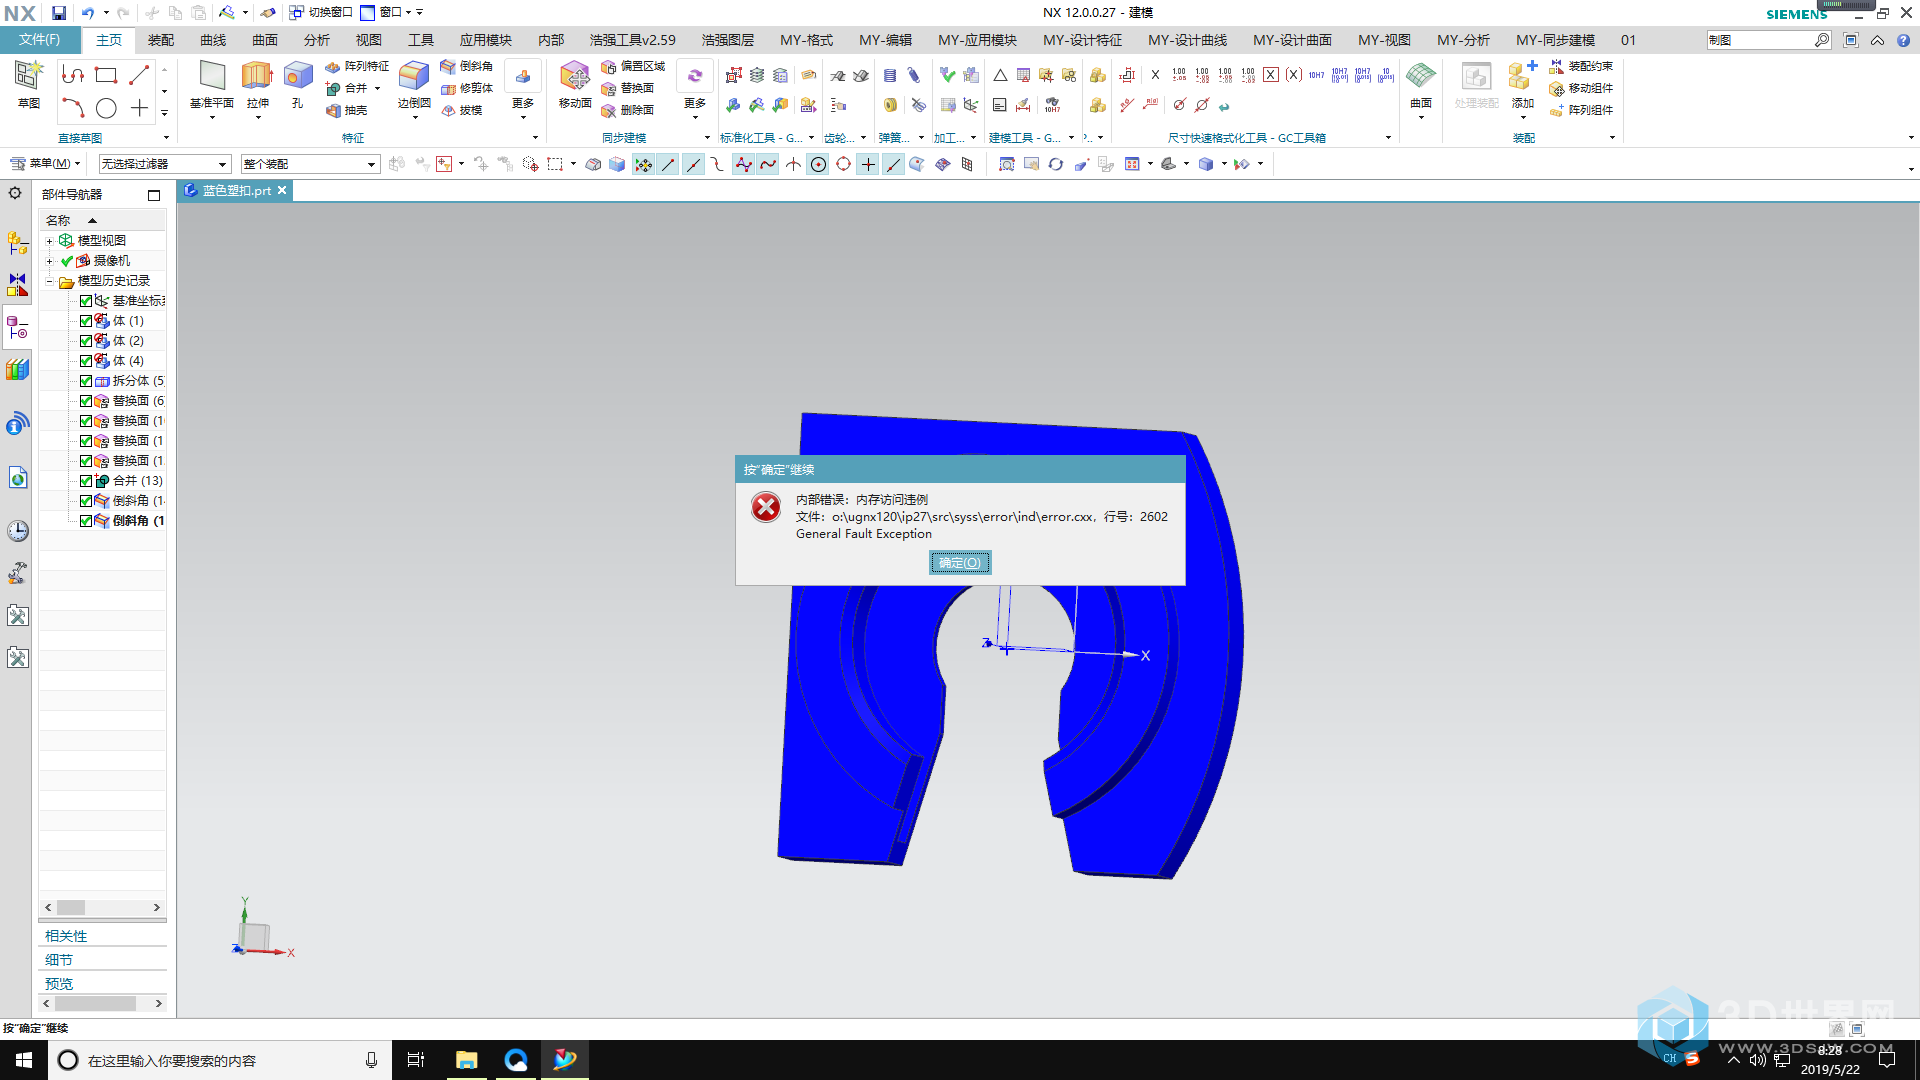Click the navigator horizontal scrollbar thumb
This screenshot has height=1080, width=1920.
coord(71,907)
